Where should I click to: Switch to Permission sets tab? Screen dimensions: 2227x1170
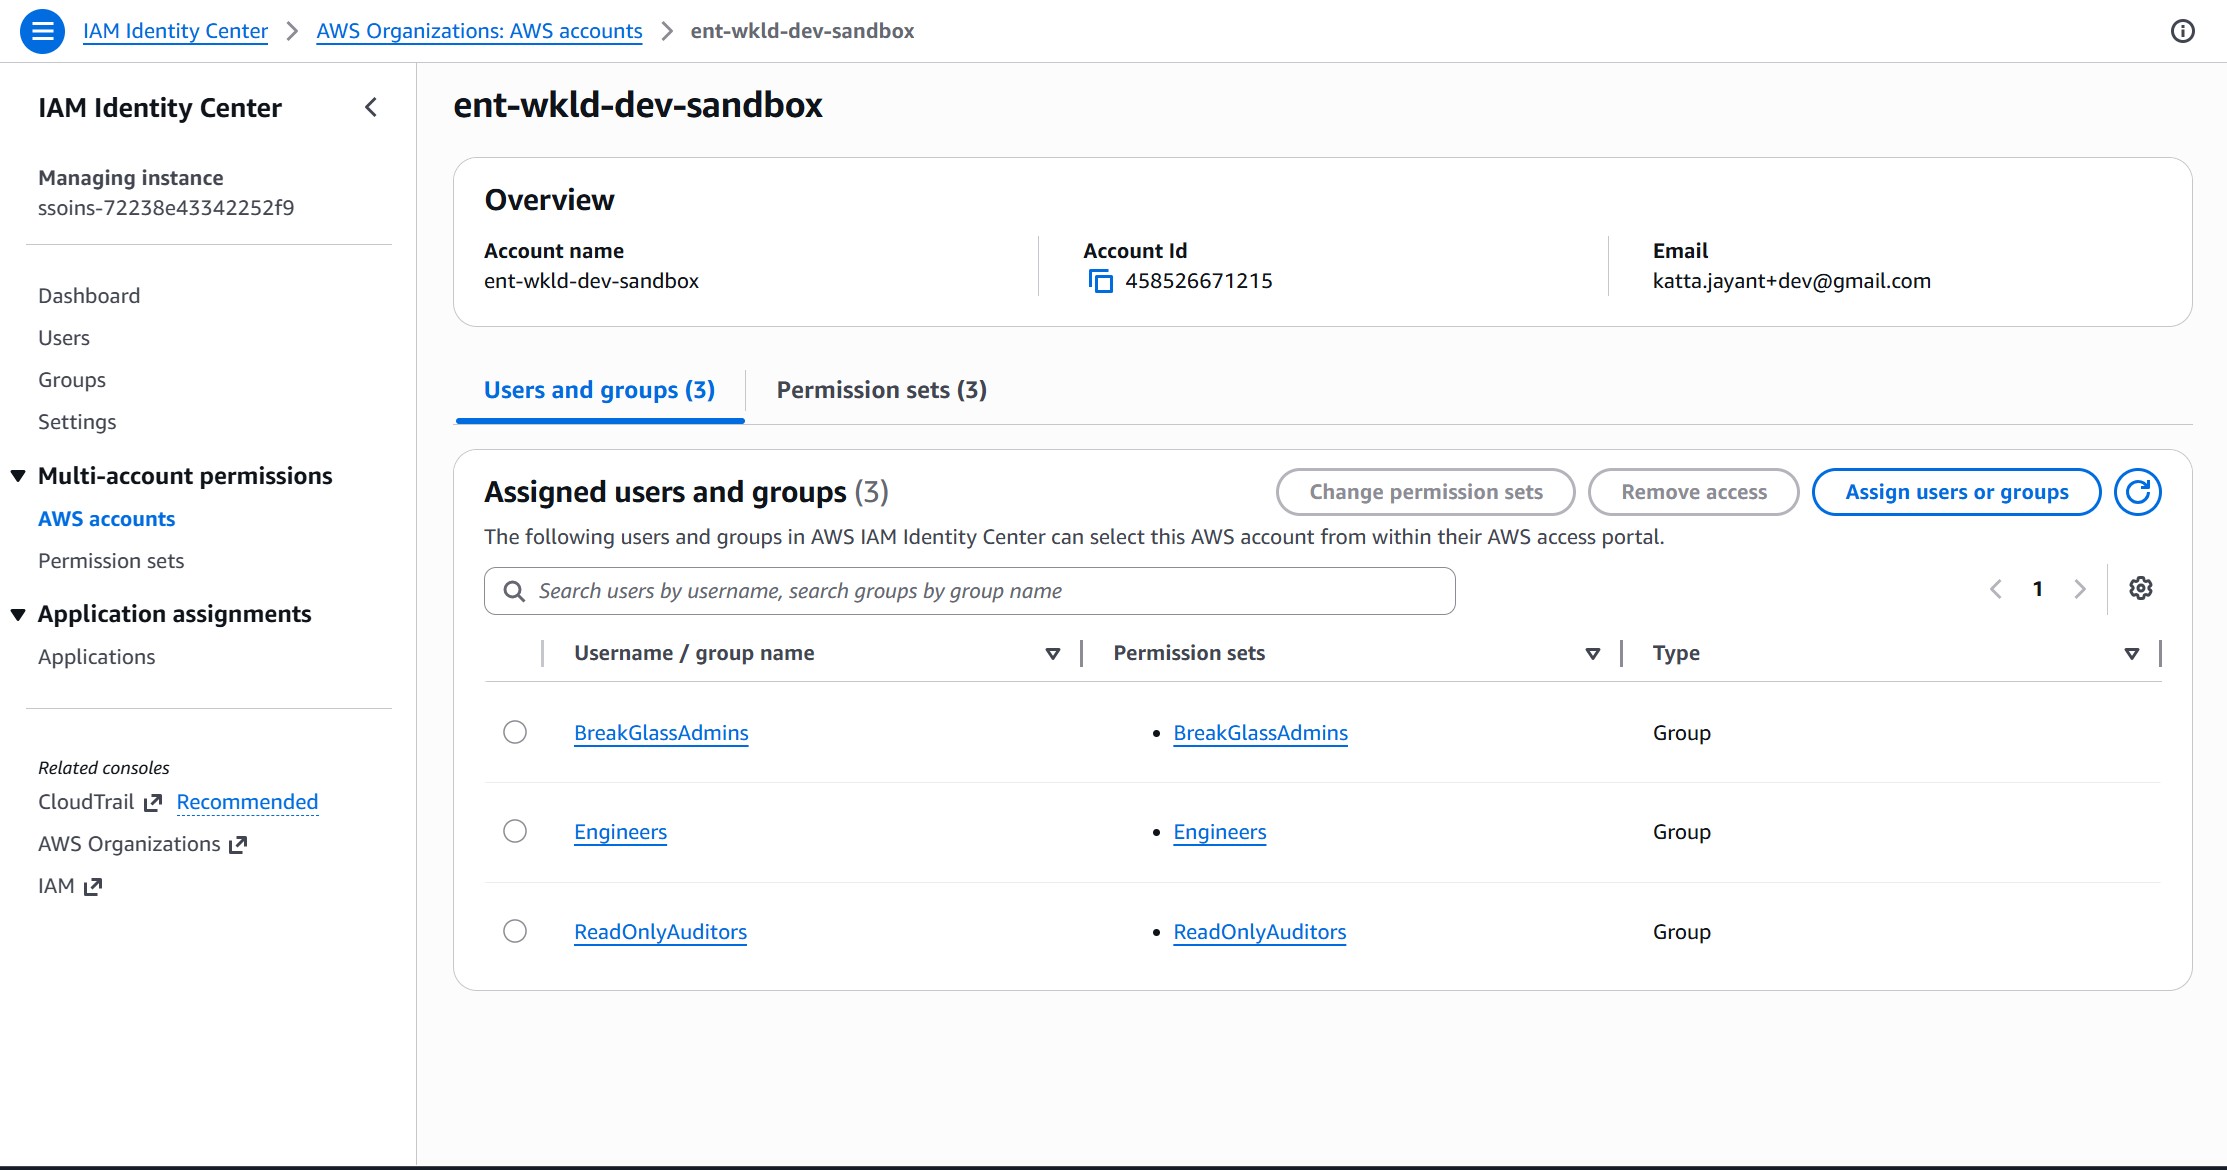881,390
